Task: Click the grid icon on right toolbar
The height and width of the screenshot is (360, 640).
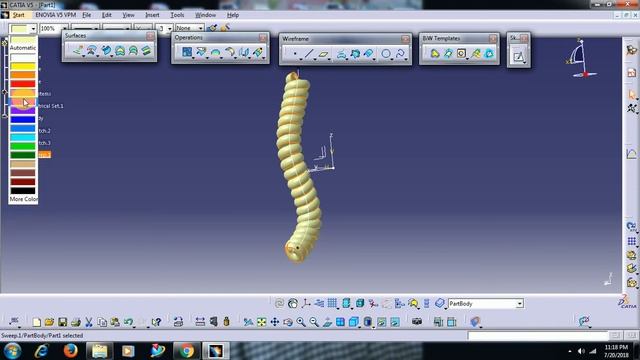Action: pyautogui.click(x=631, y=241)
